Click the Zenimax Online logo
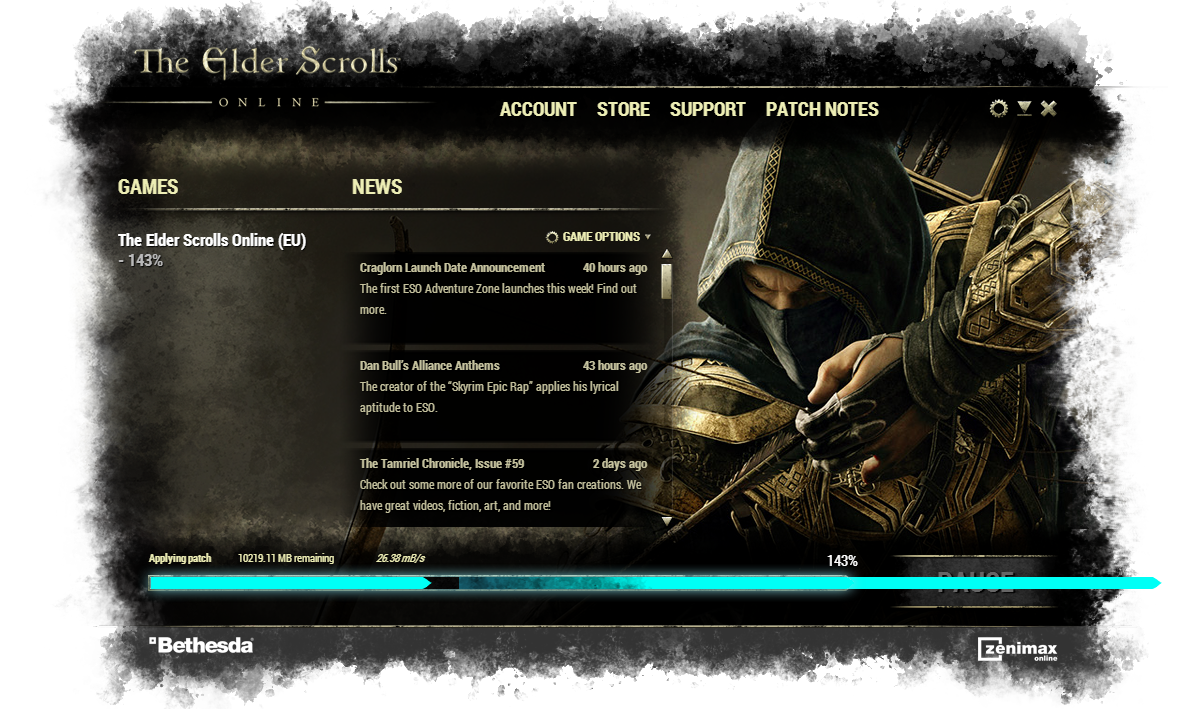Screen dimensions: 1190x709 tap(1018, 649)
